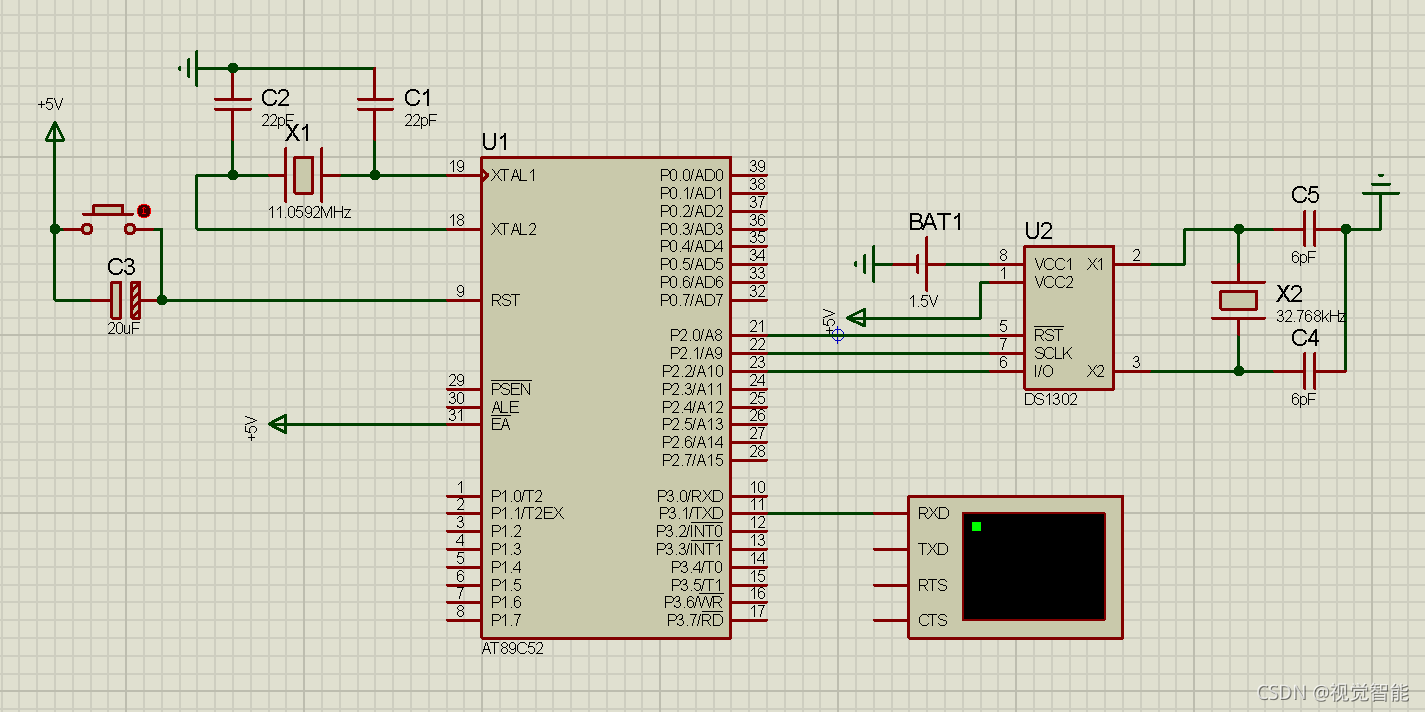Click the I/O pin label on DS1302
The image size is (1425, 712).
click(x=1044, y=371)
